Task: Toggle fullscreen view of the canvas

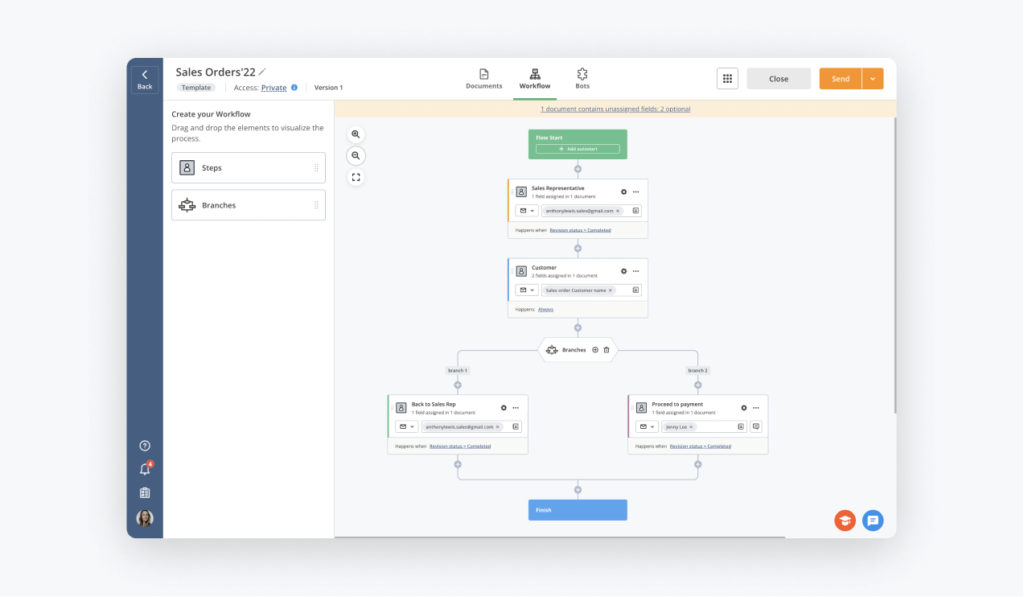Action: (356, 178)
